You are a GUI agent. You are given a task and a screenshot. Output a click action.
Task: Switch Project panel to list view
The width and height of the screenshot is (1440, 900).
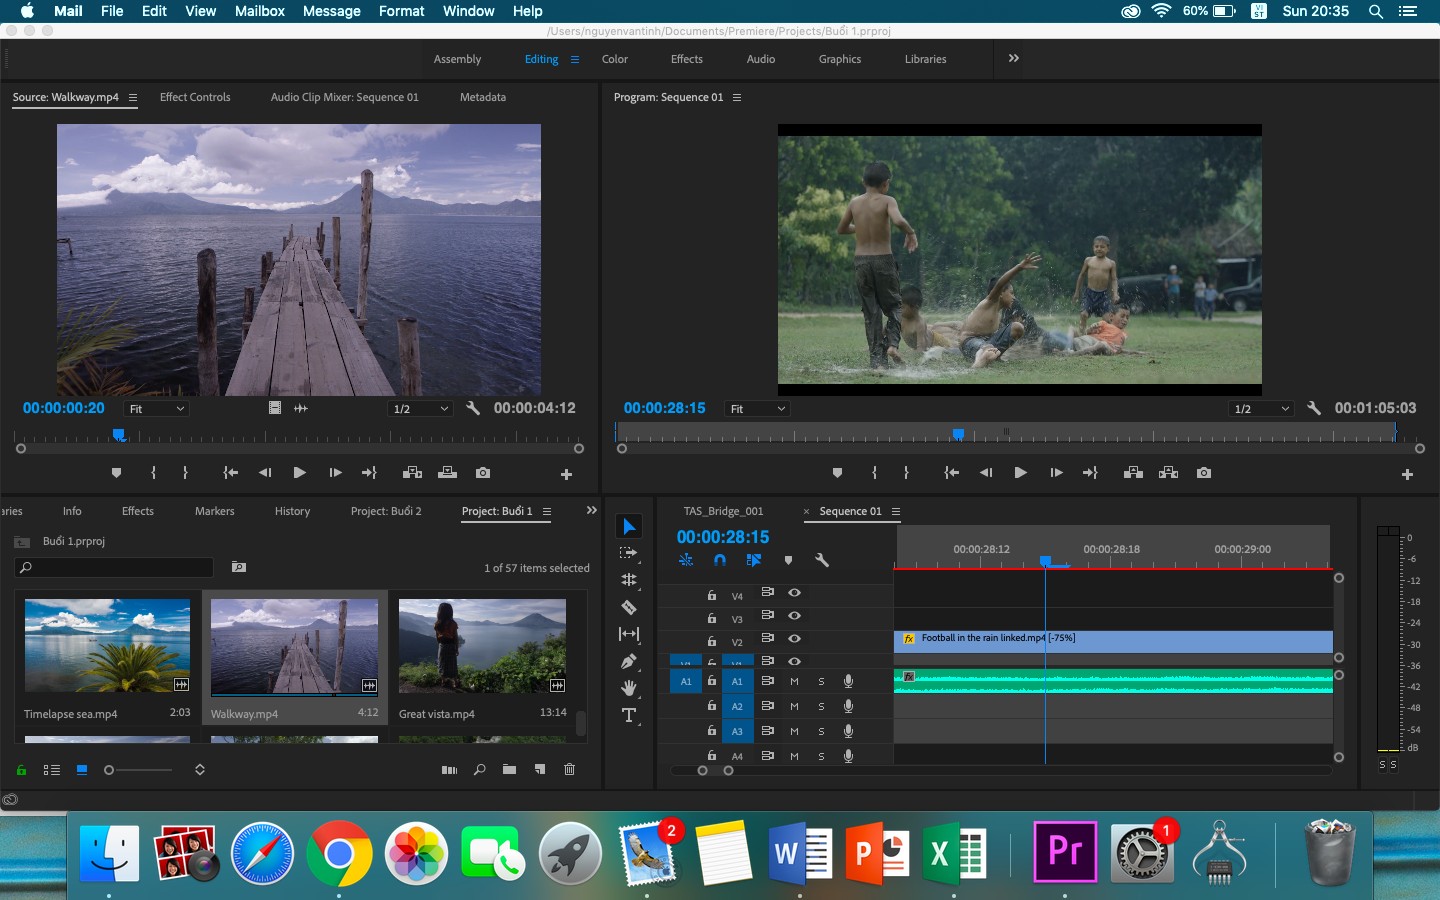coord(52,770)
